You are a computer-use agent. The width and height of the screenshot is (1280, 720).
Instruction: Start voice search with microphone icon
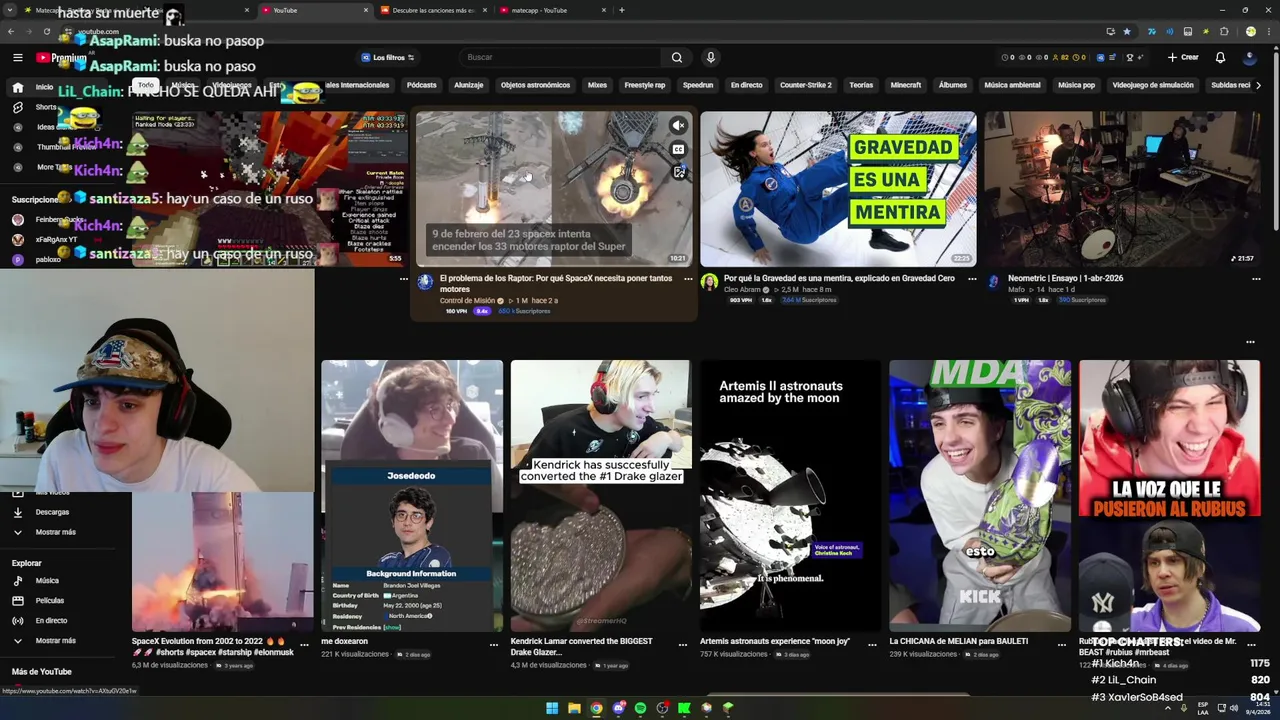(710, 57)
